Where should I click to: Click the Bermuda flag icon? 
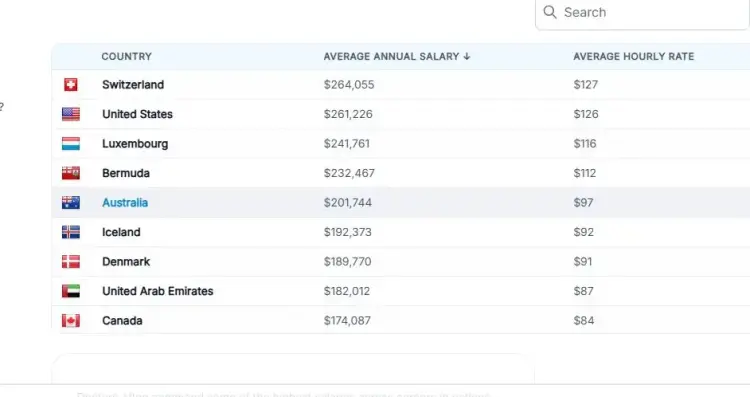[71, 173]
